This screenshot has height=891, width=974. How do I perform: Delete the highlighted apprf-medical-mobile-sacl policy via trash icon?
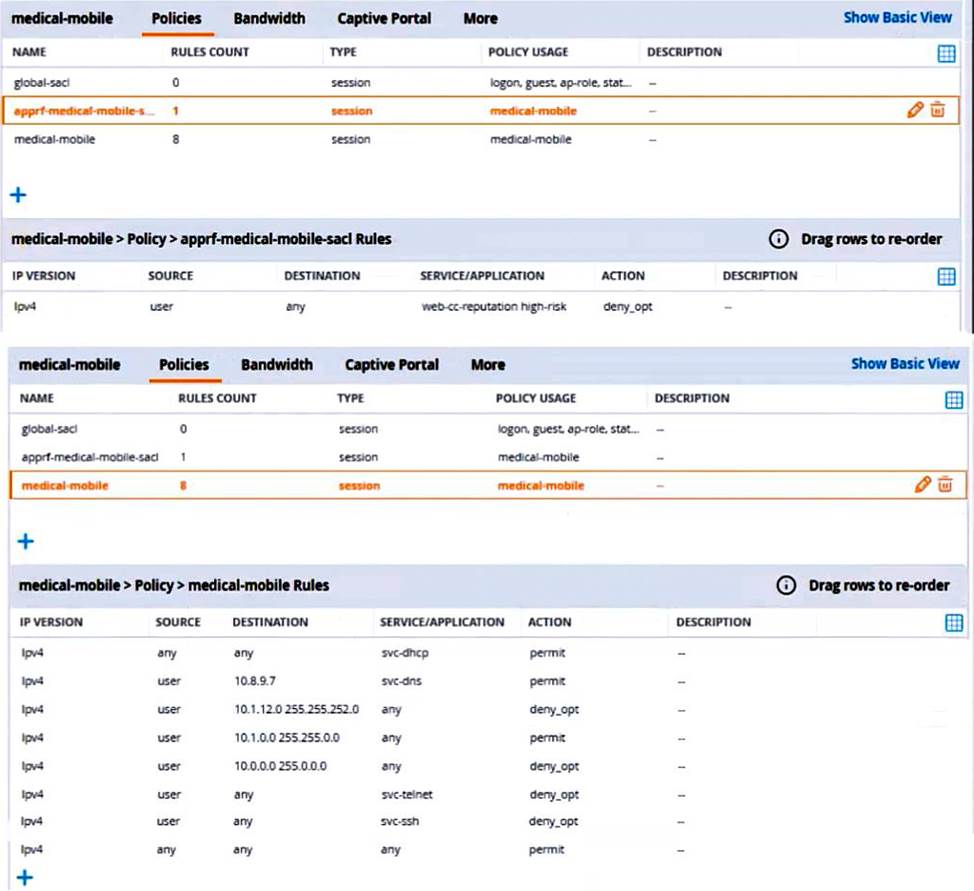point(937,111)
